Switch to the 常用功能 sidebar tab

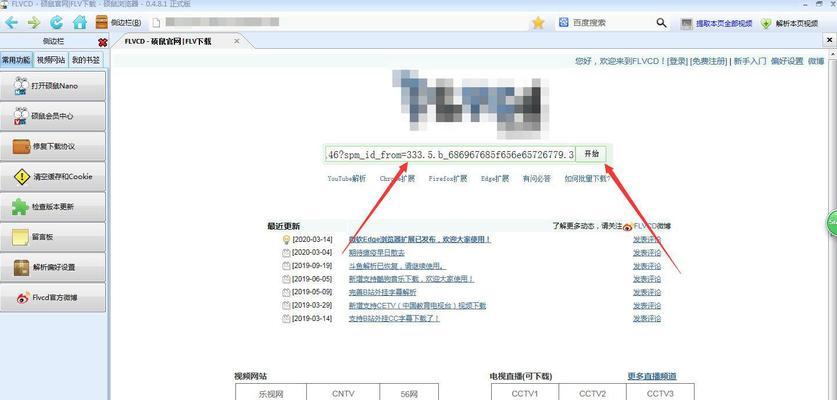(x=16, y=60)
